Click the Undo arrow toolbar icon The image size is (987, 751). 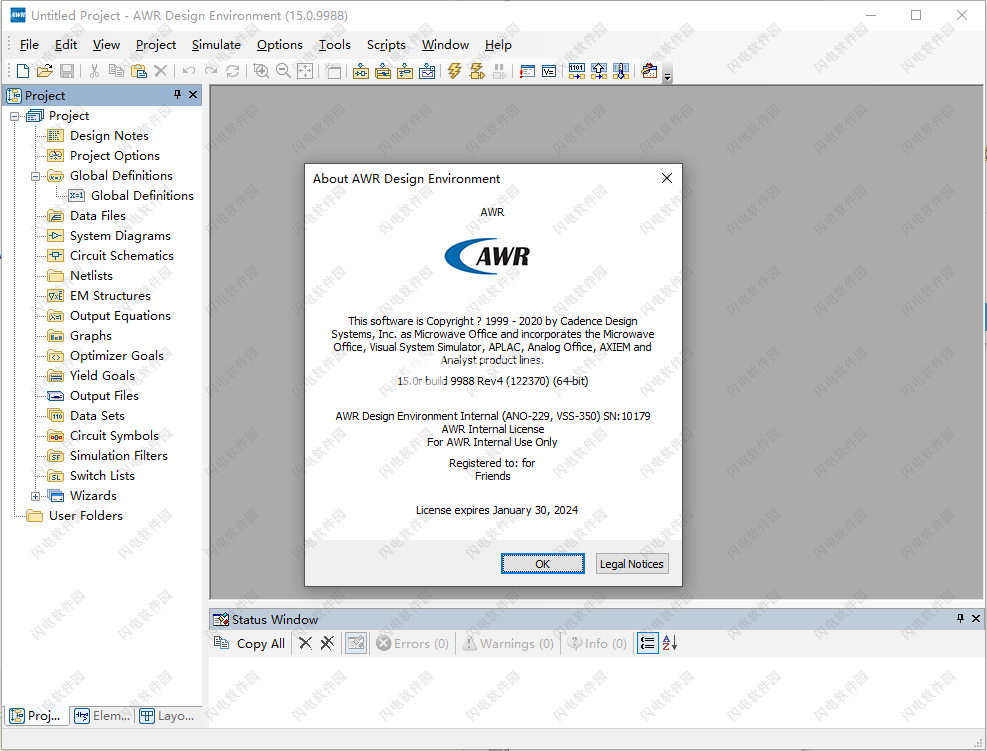[189, 71]
